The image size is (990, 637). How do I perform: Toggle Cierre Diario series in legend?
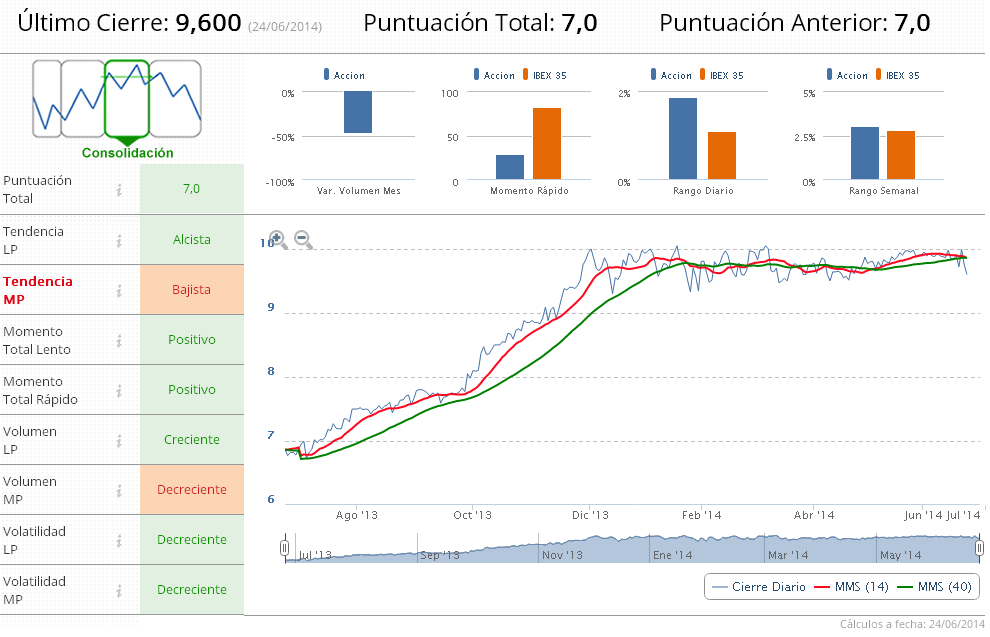[759, 587]
